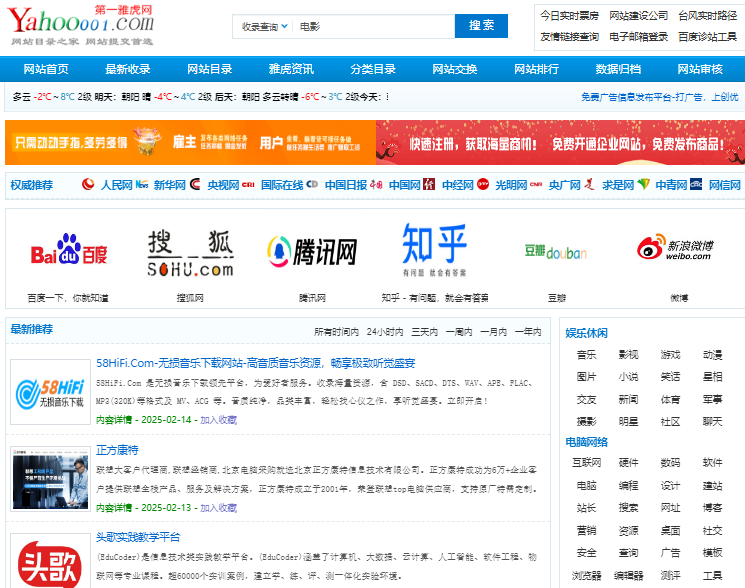Image resolution: width=745 pixels, height=588 pixels.
Task: Open the 豆瓣 douban logo
Action: click(x=555, y=252)
